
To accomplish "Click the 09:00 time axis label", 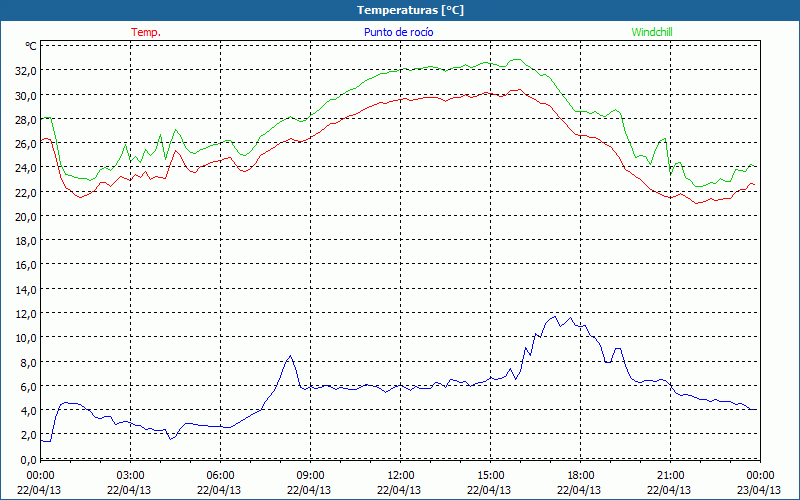I will (x=310, y=476).
